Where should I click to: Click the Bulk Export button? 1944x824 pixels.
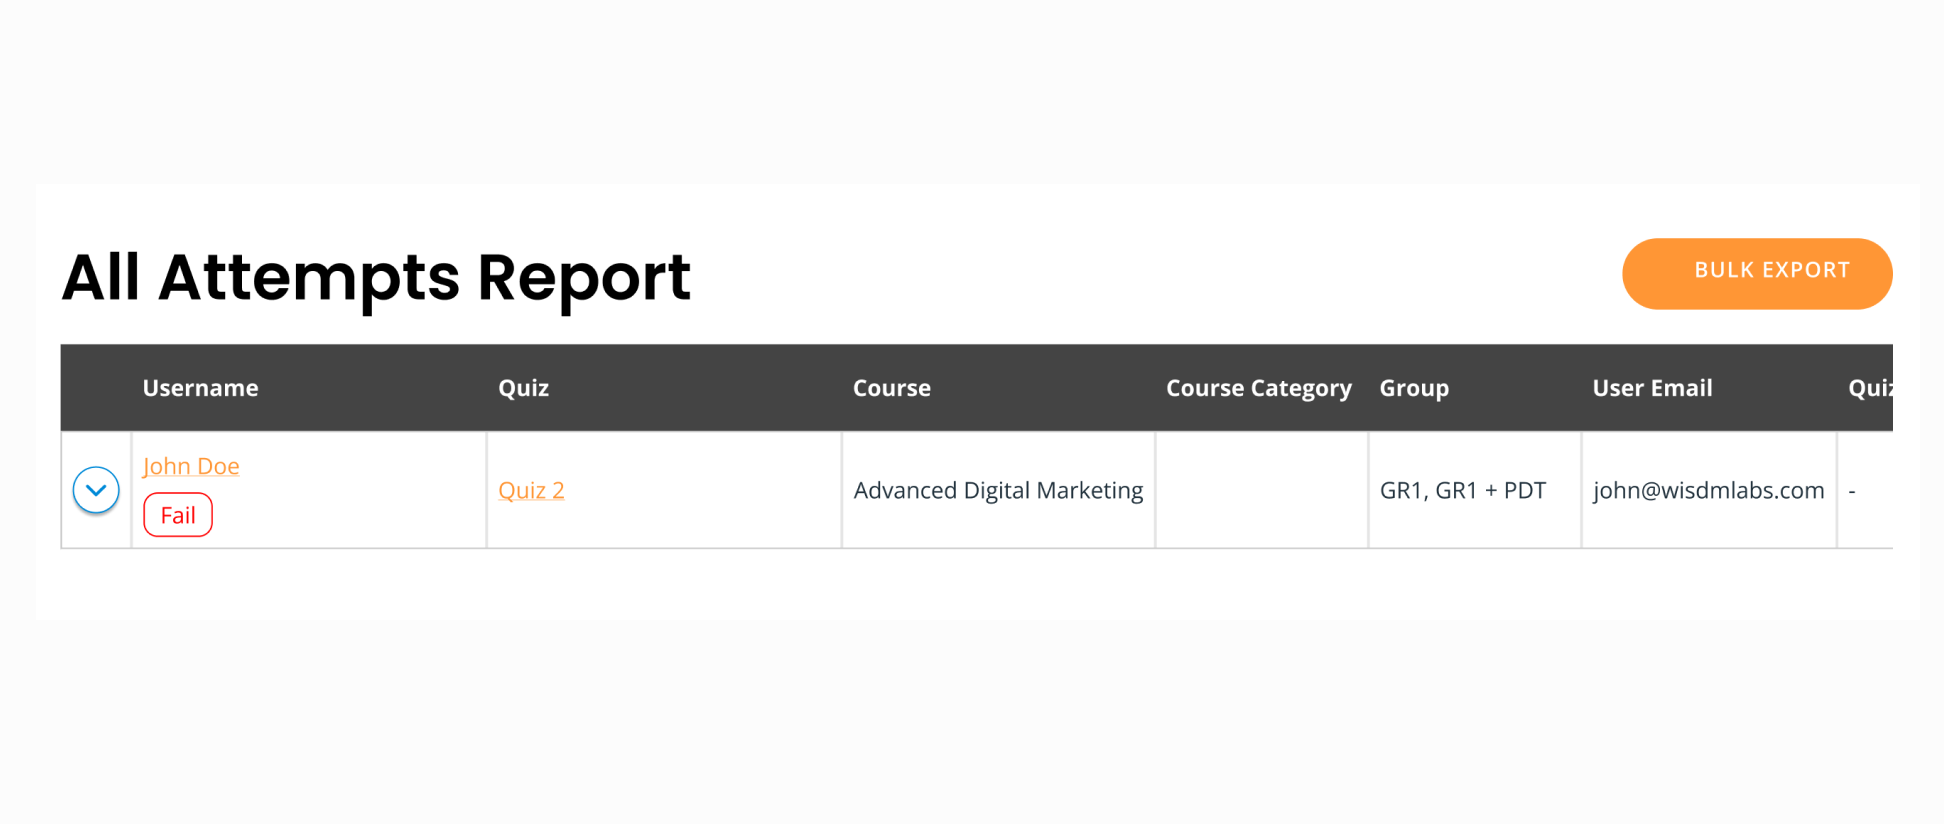click(x=1756, y=273)
